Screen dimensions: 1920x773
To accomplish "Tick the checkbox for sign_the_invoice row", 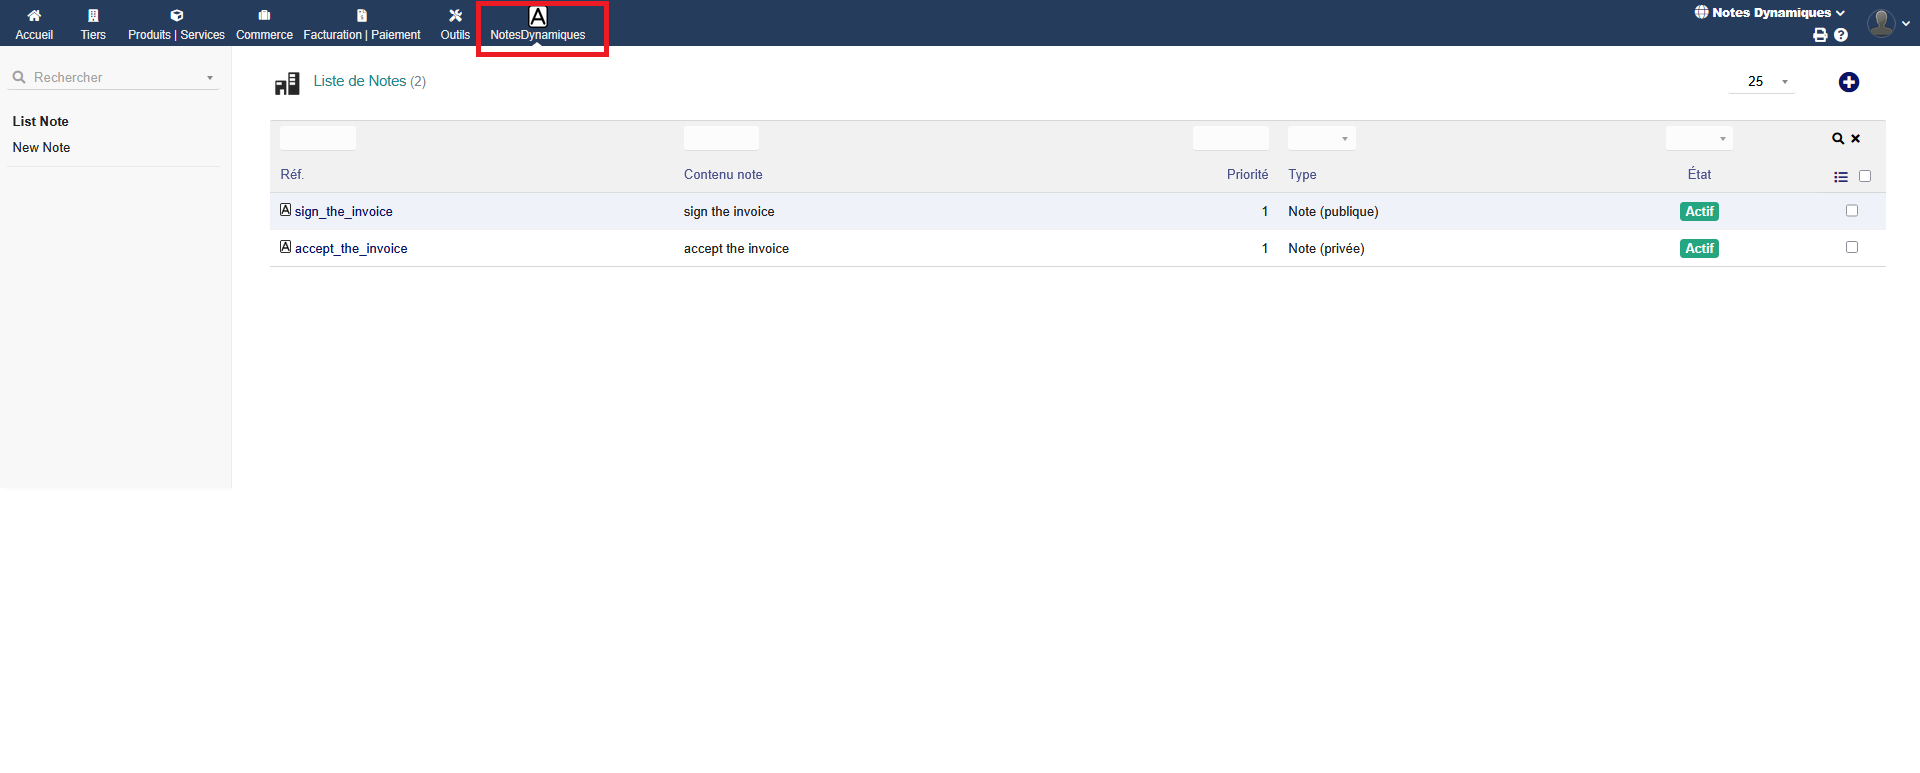I will click(1852, 211).
